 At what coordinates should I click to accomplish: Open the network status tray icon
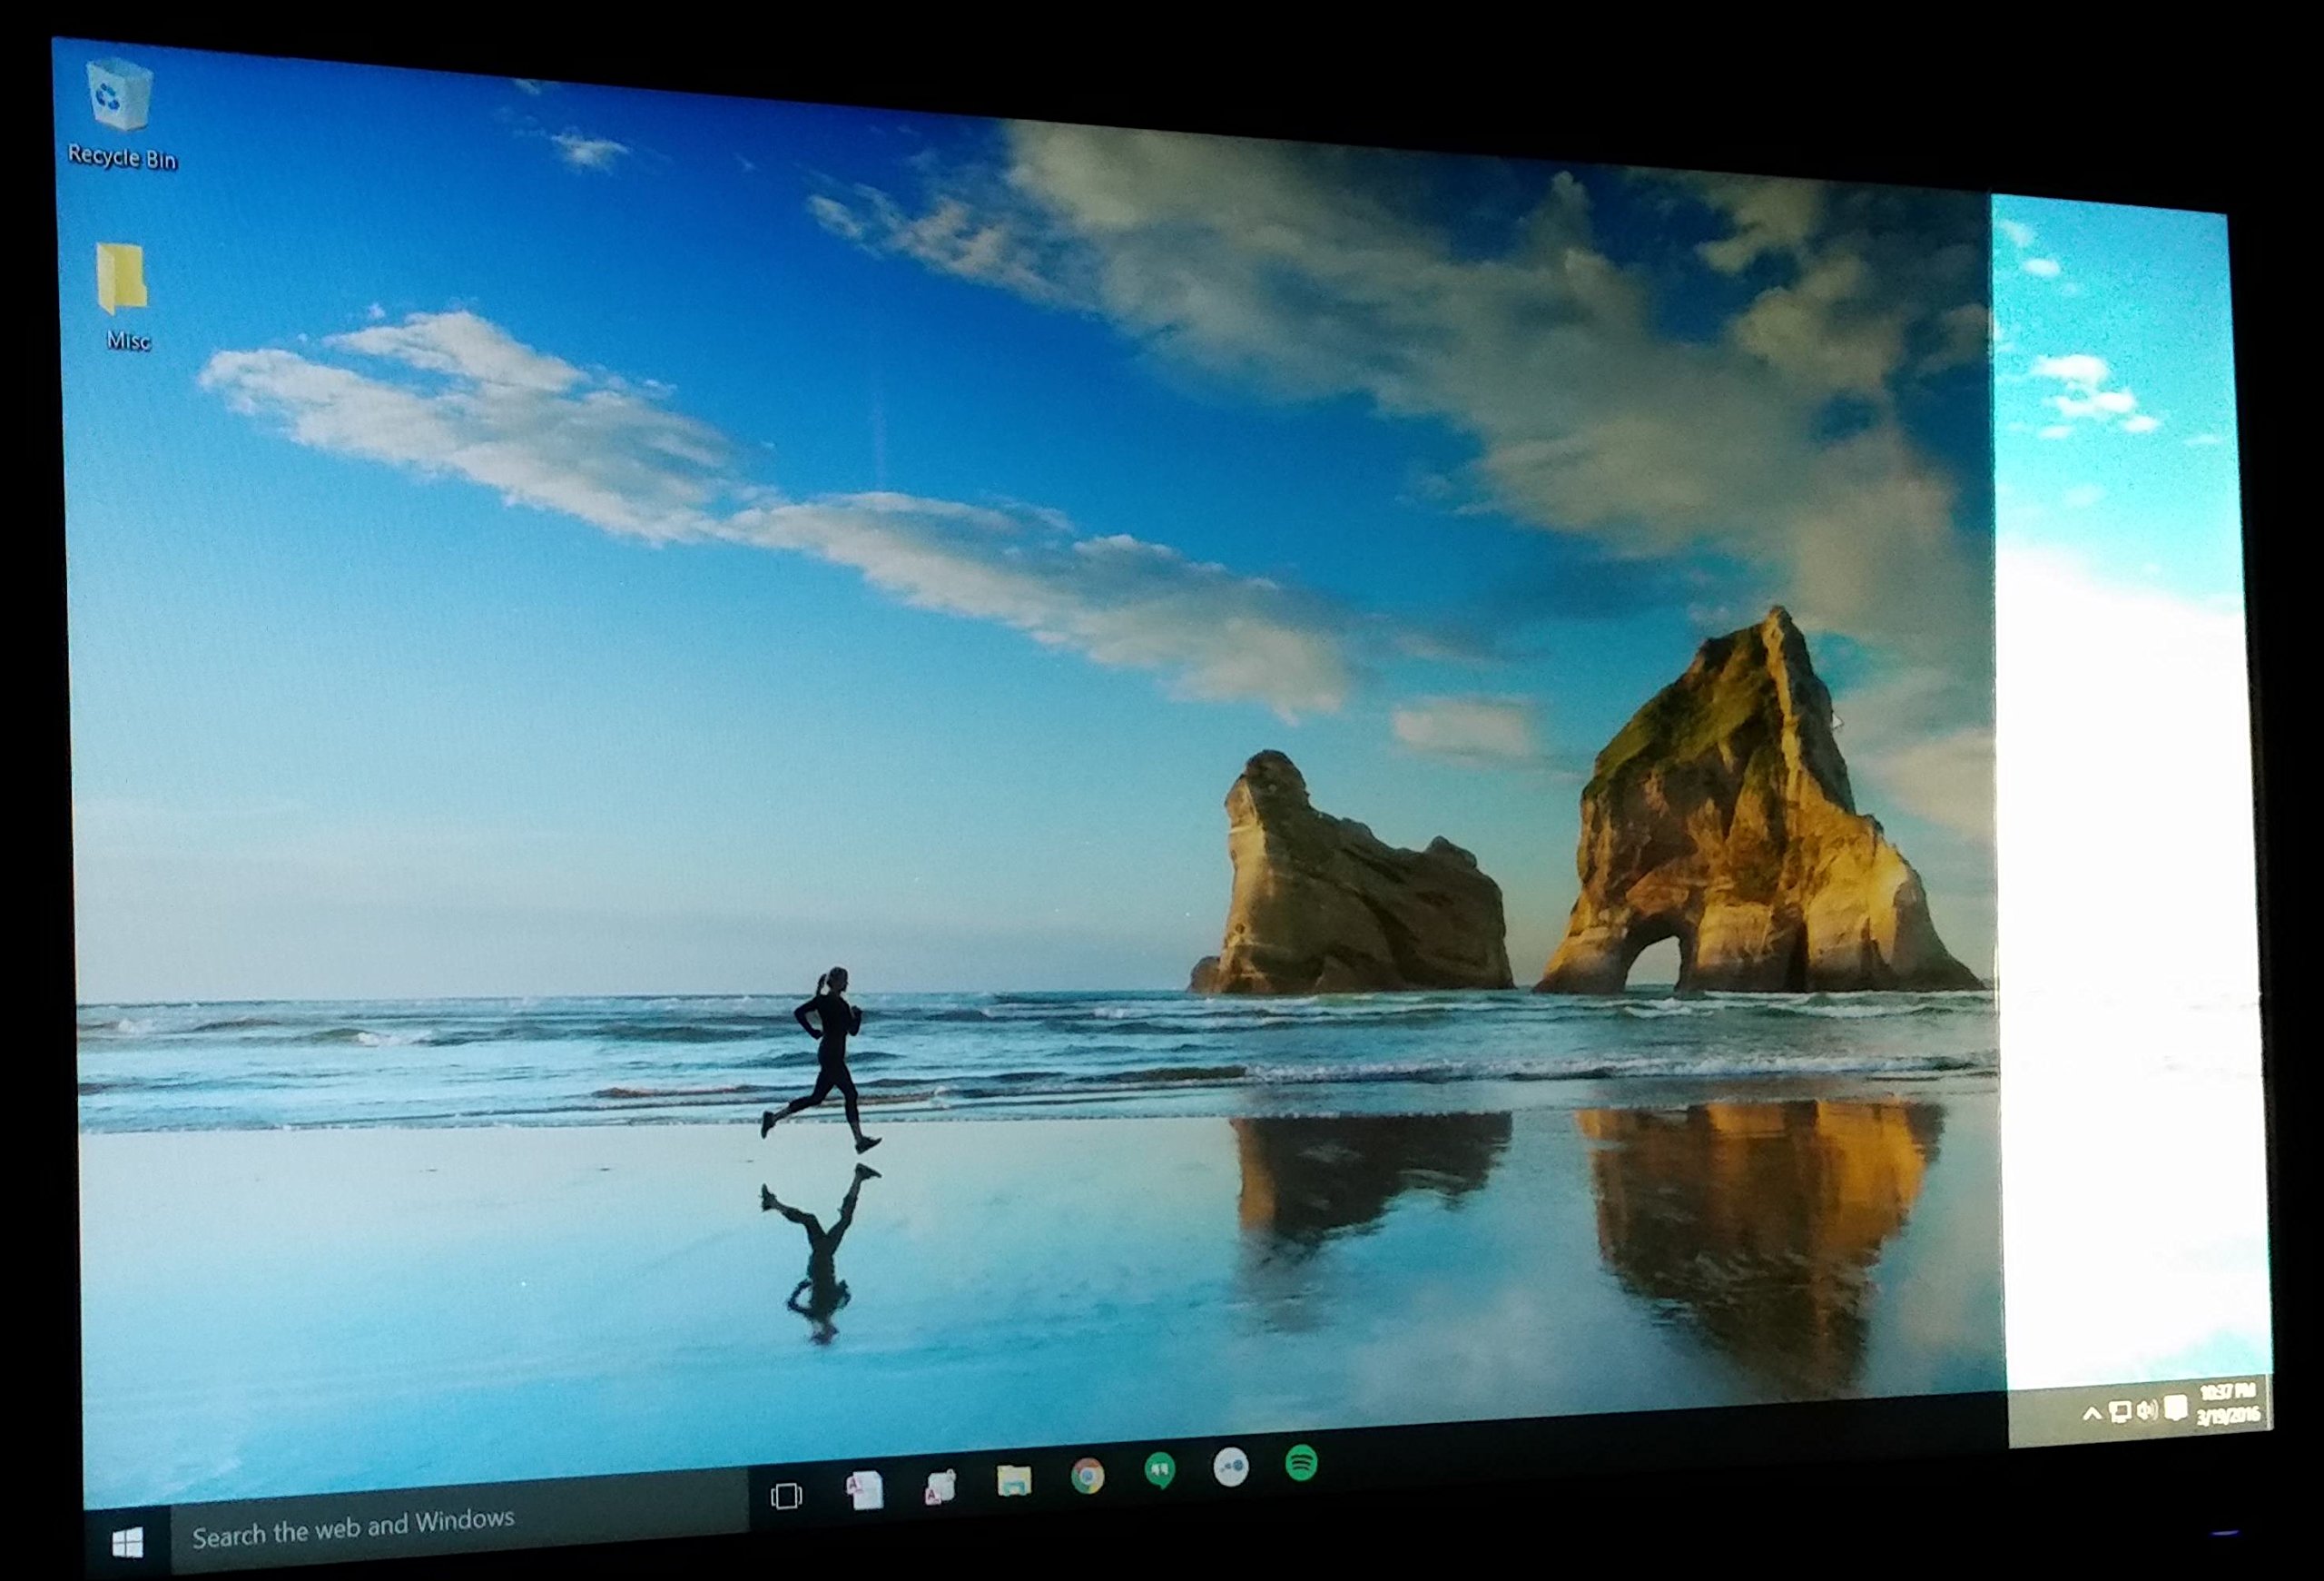click(2119, 1412)
